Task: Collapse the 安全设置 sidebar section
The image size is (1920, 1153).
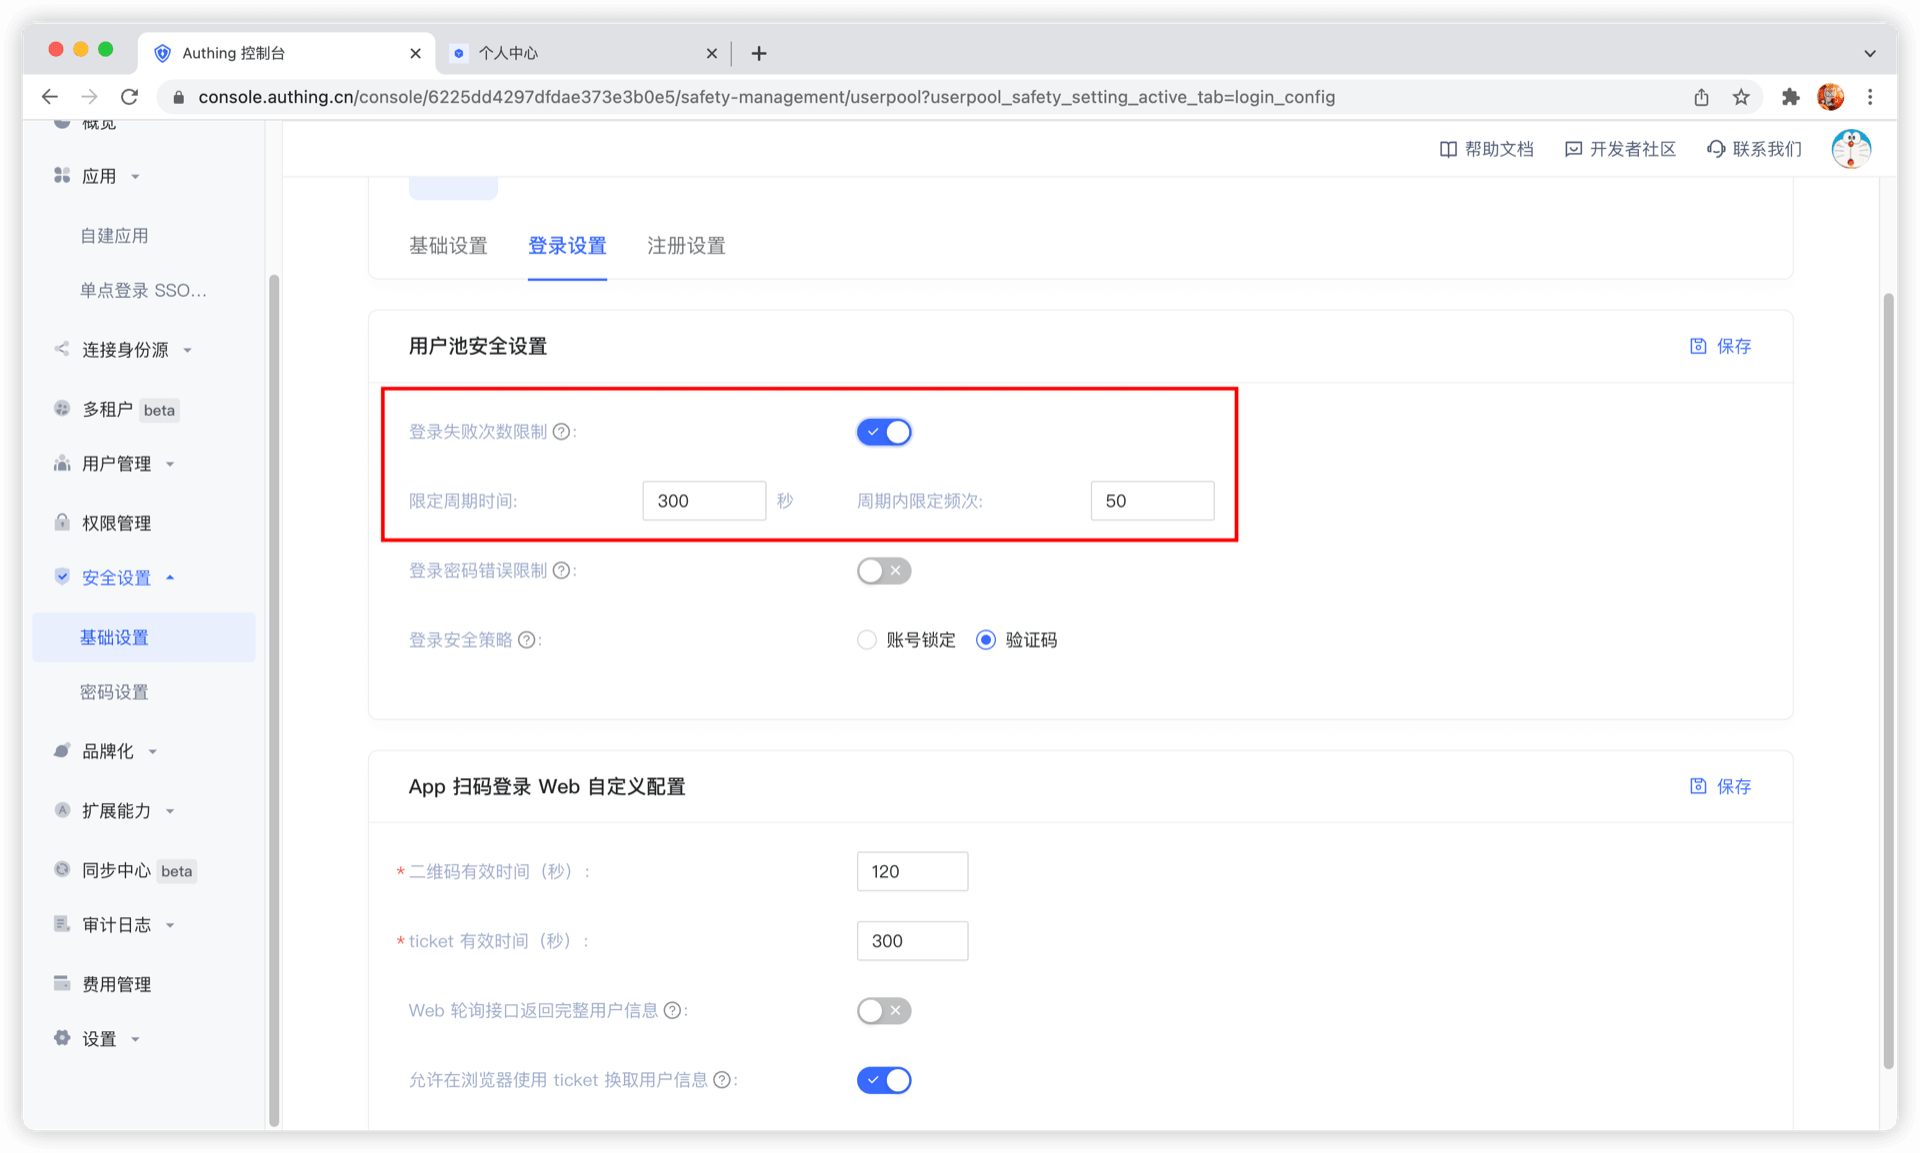Action: pos(116,578)
